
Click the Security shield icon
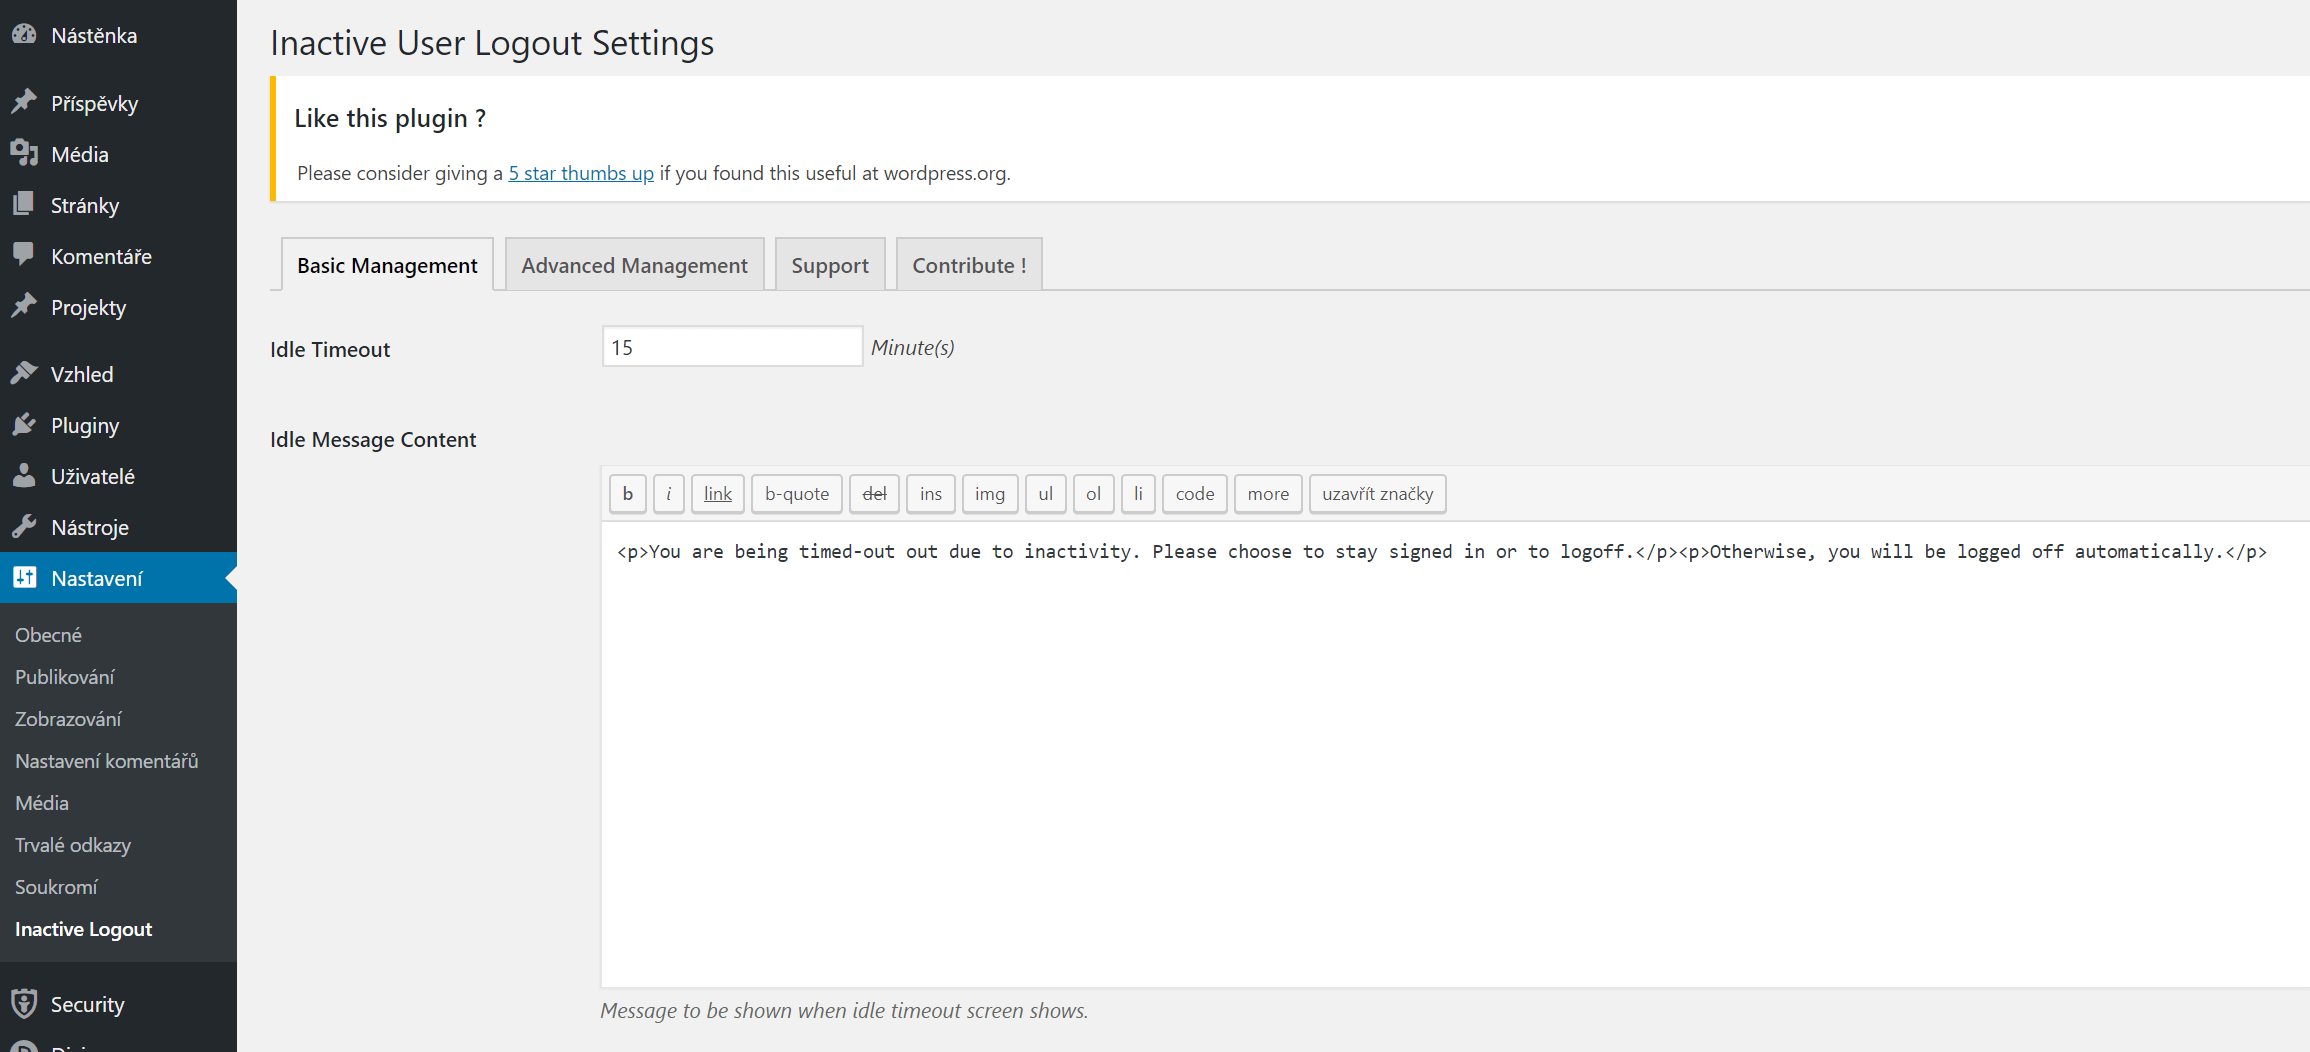25,1004
